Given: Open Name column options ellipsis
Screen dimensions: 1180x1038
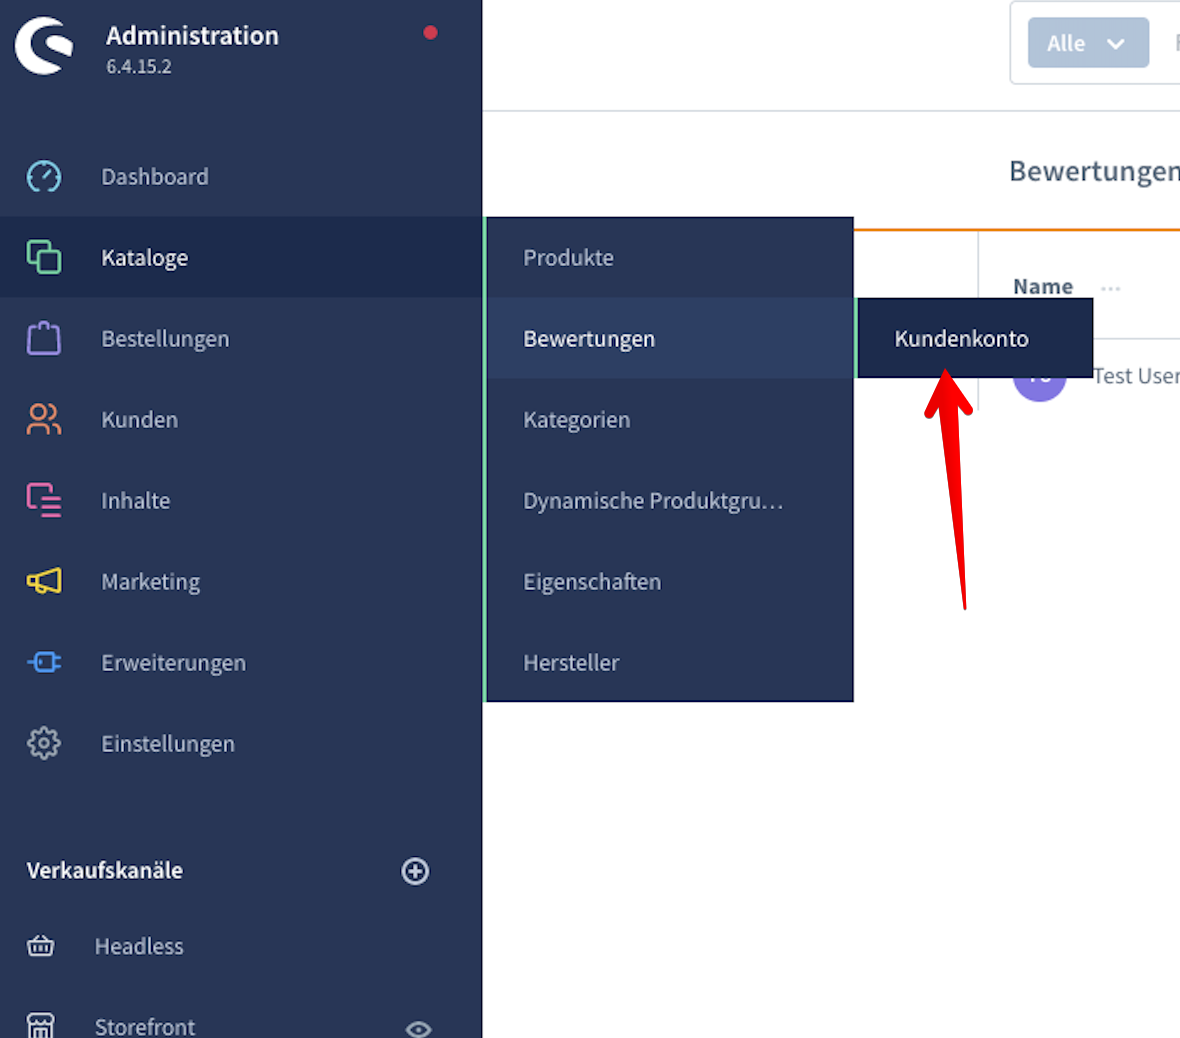Looking at the screenshot, I should [1110, 288].
